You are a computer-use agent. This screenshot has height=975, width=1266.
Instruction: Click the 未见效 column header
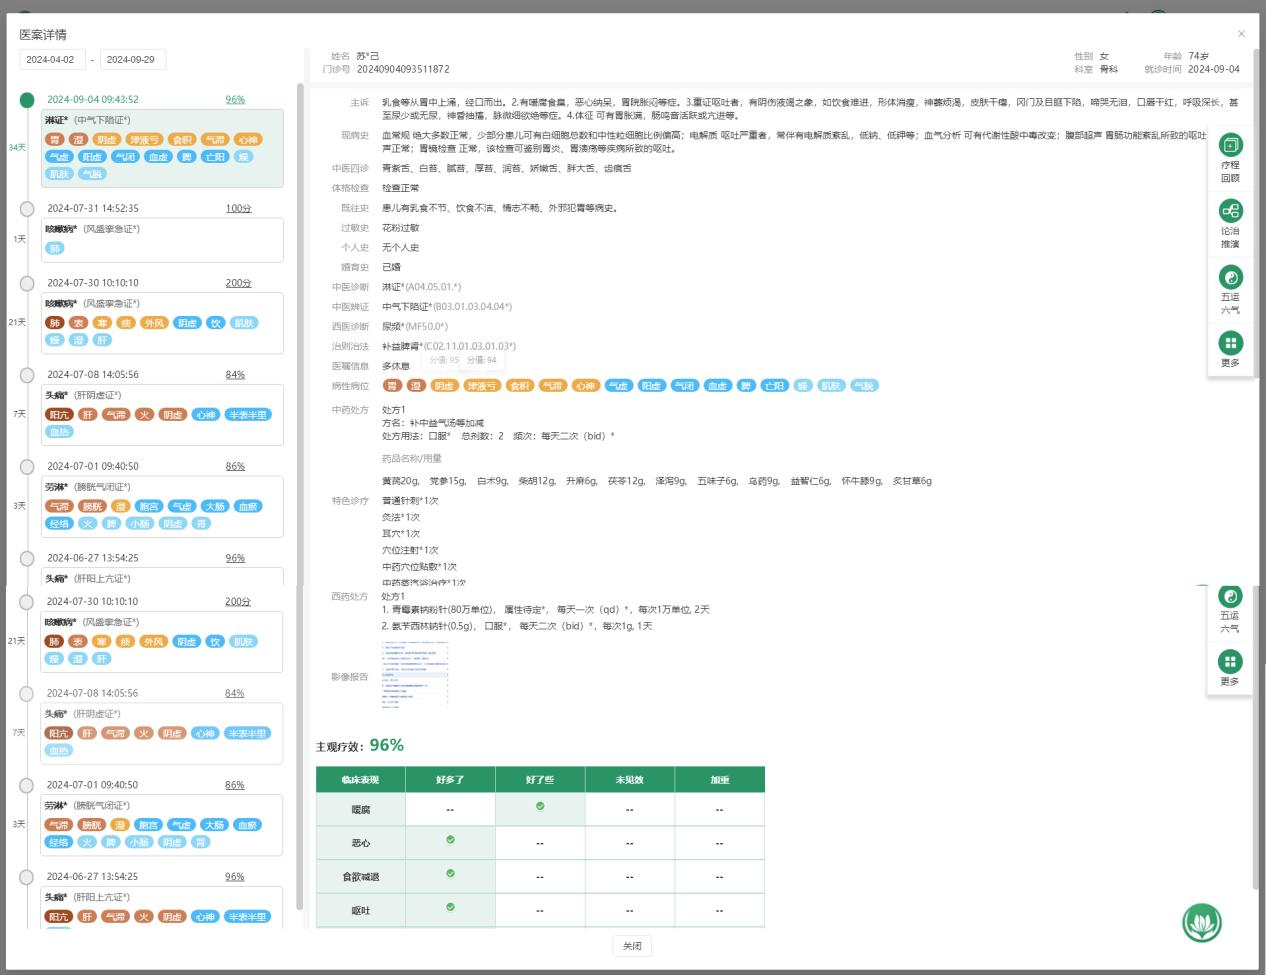[x=629, y=780]
